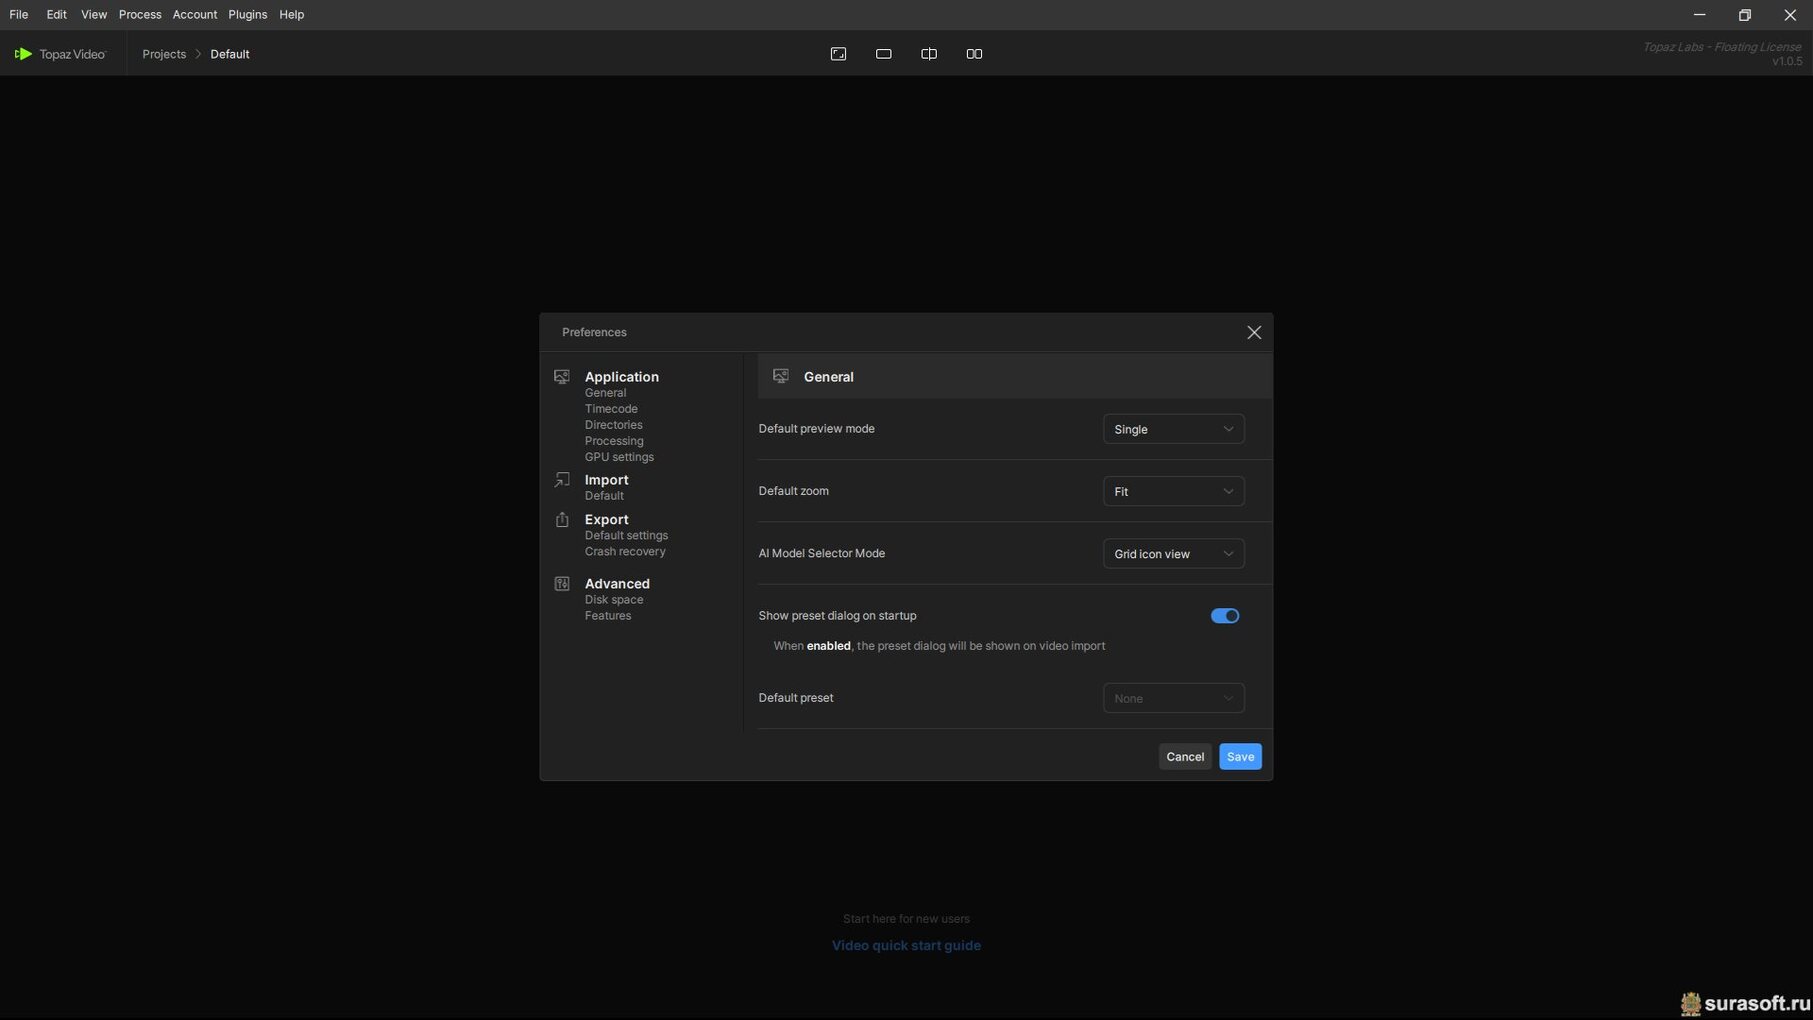Image resolution: width=1813 pixels, height=1020 pixels.
Task: Open the Process menu
Action: pyautogui.click(x=139, y=15)
